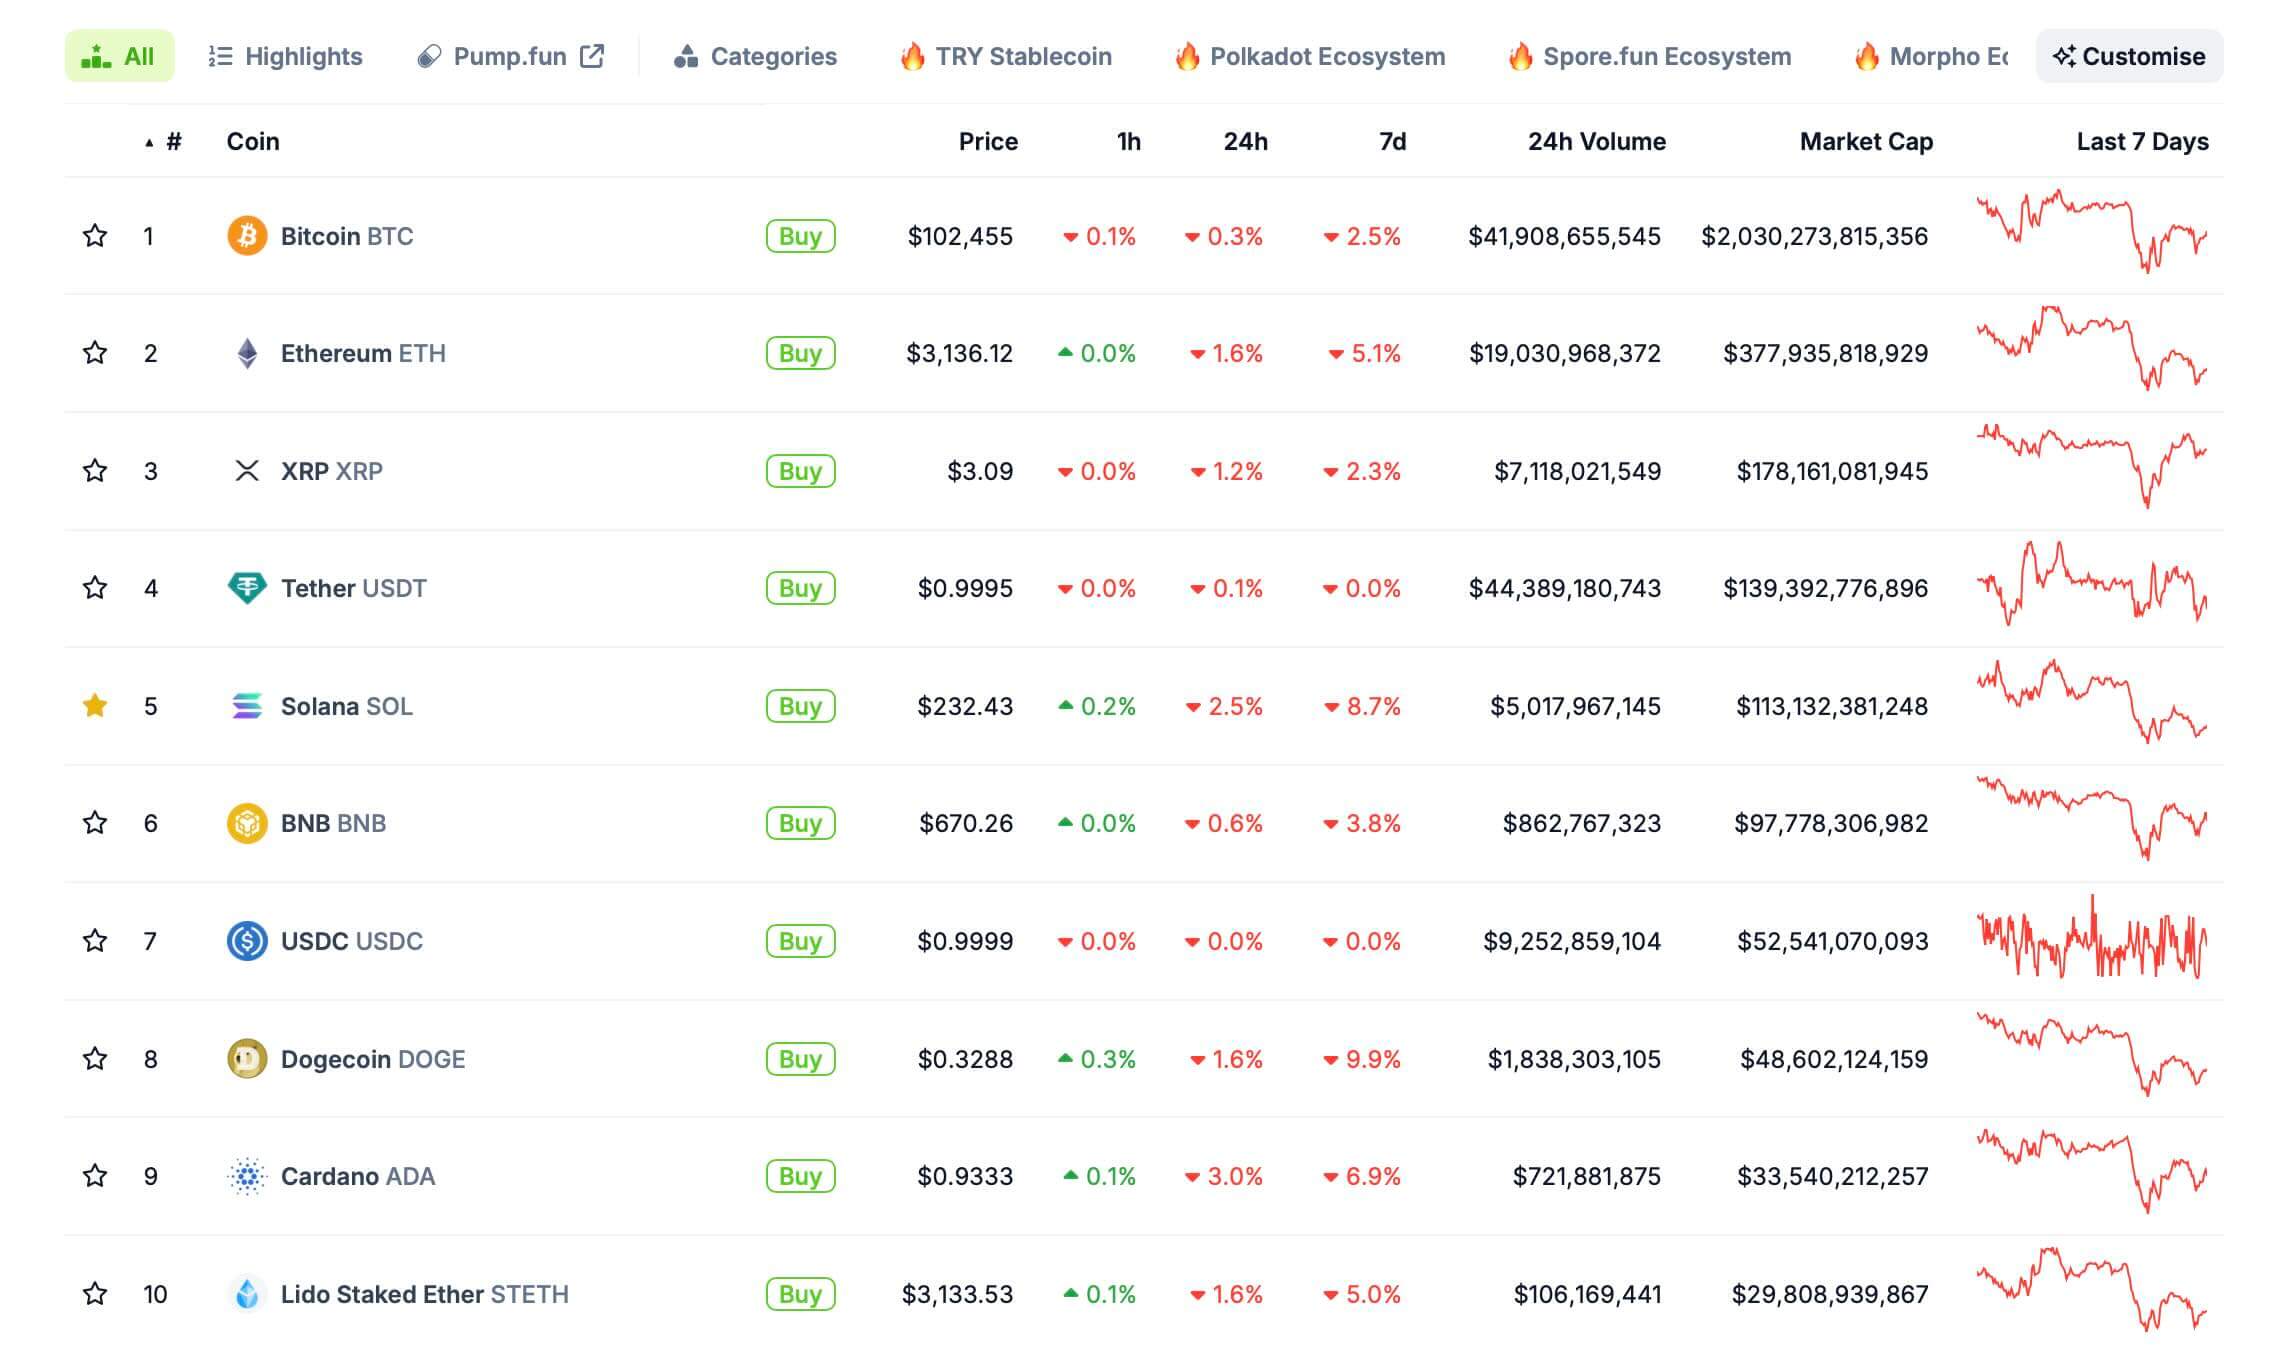Click the Dogecoin logo icon
This screenshot has height=1348, width=2292.
(x=247, y=1059)
